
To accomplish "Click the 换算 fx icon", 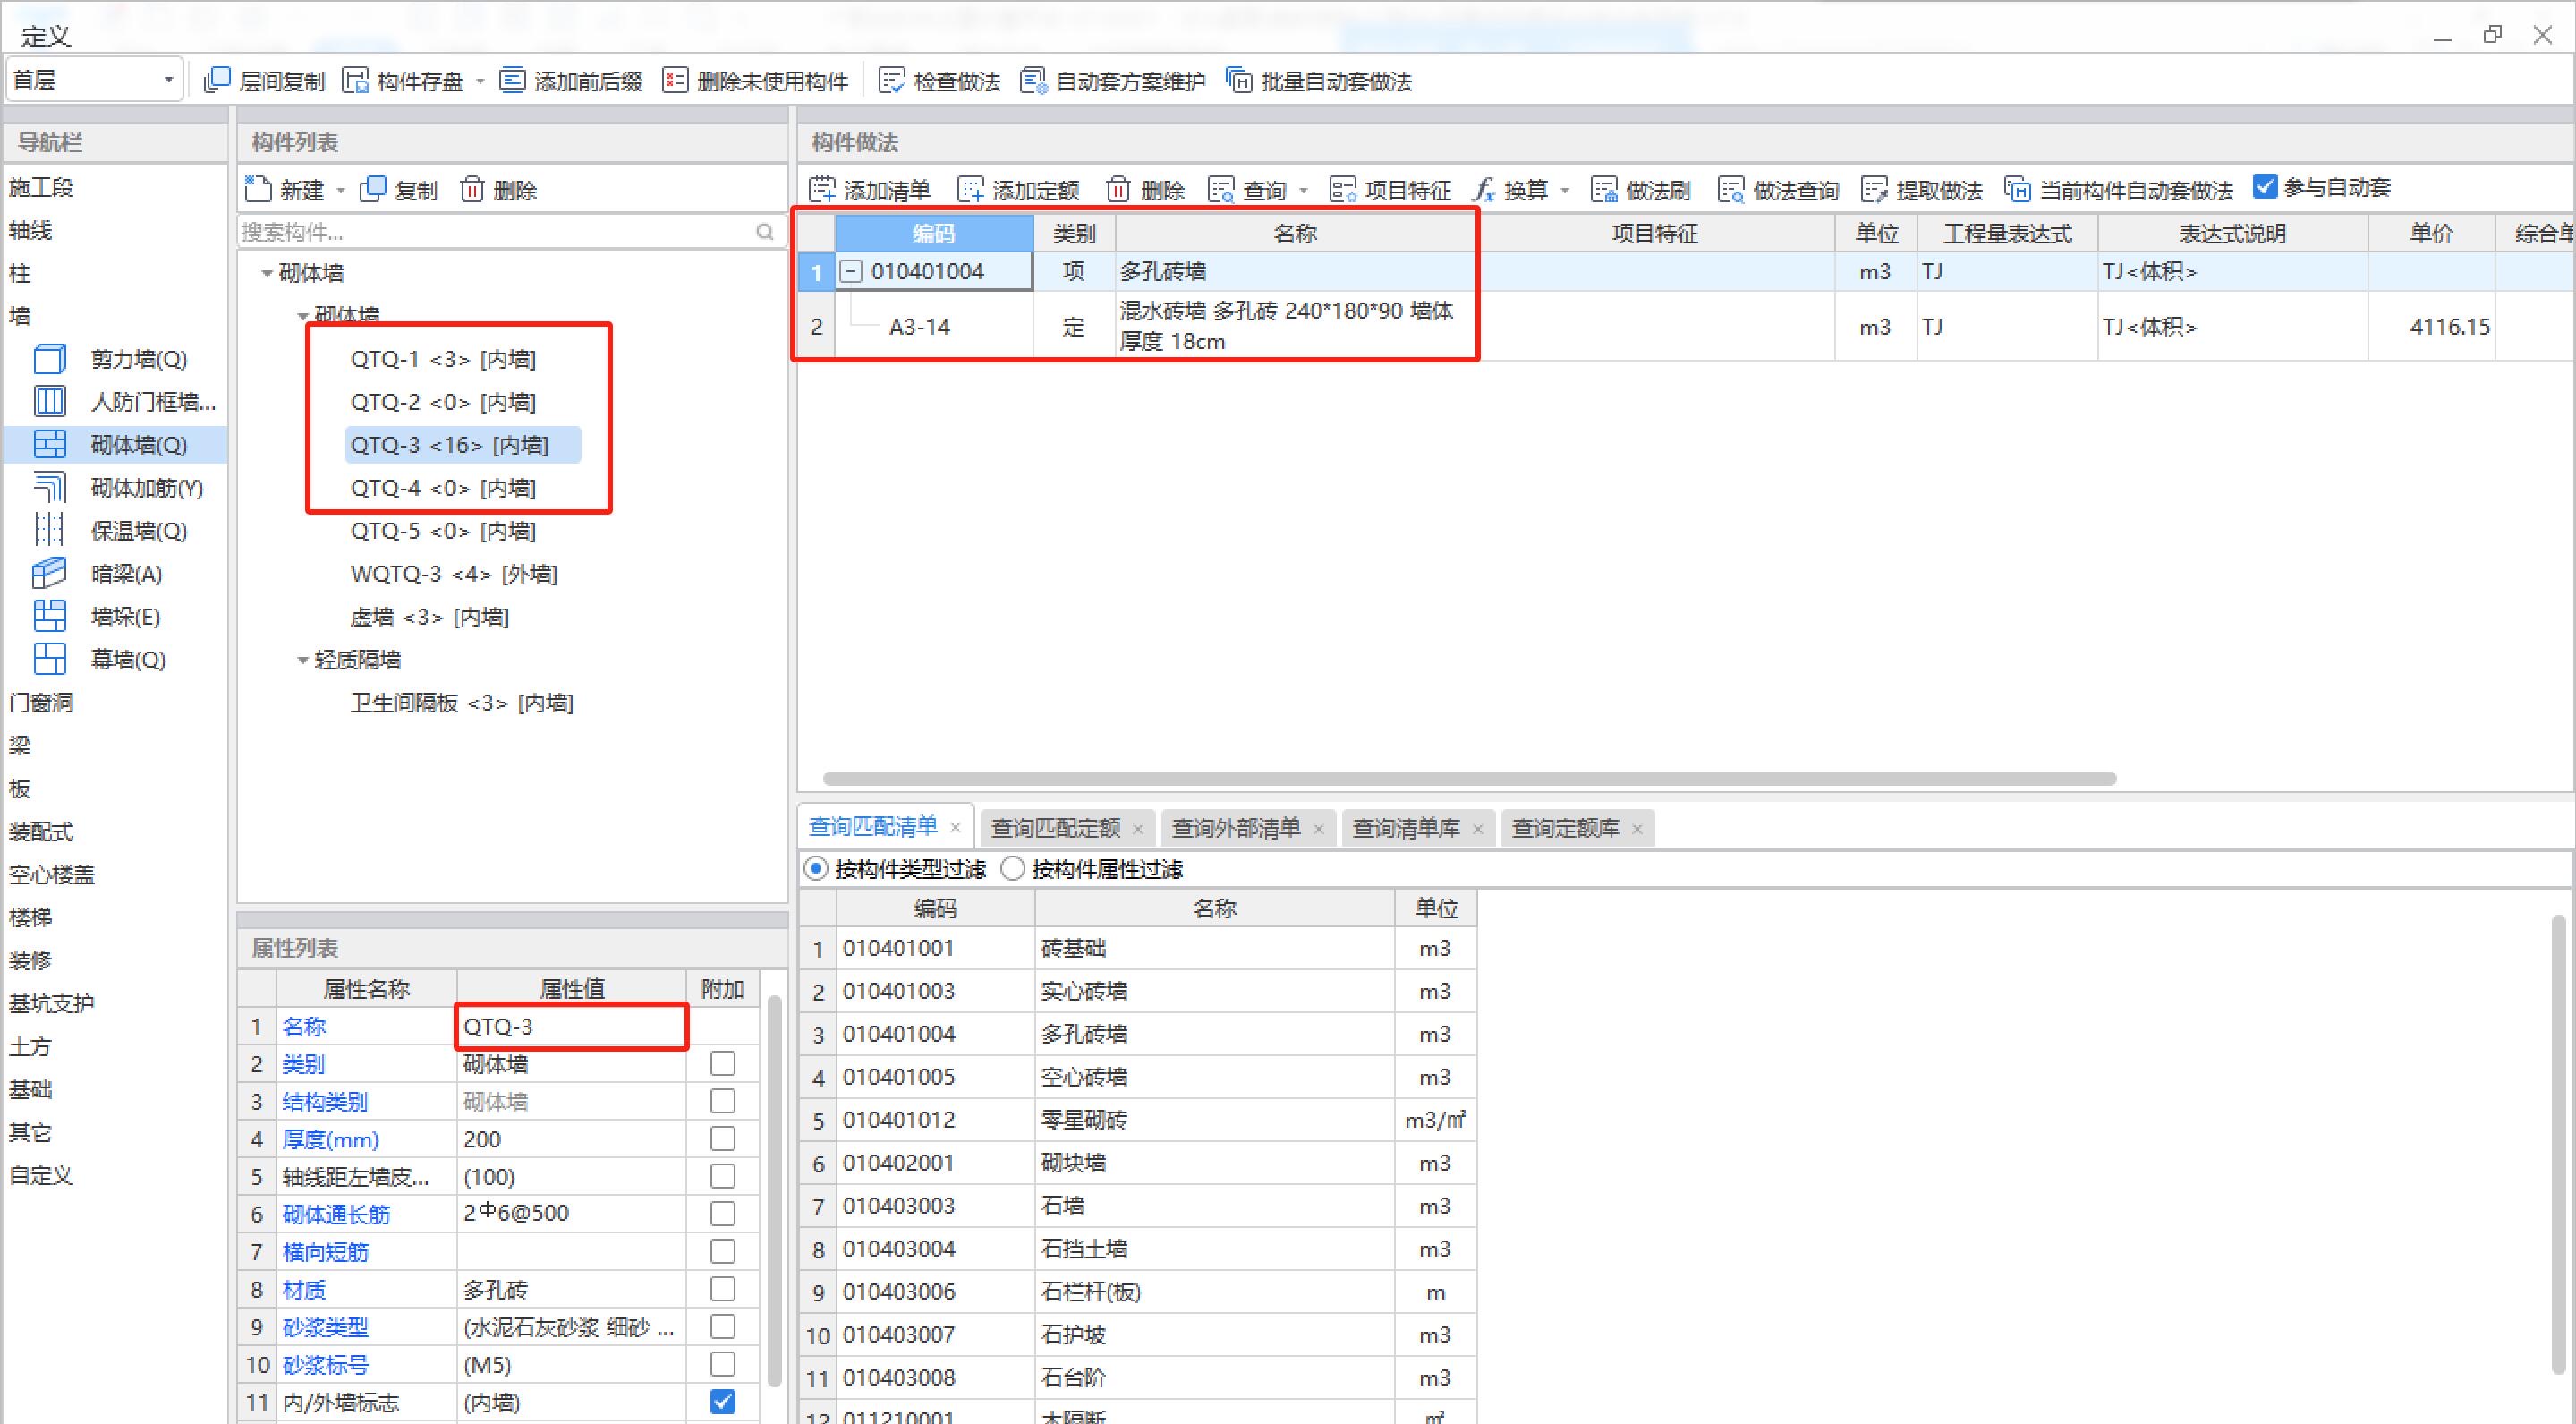I will (1485, 189).
